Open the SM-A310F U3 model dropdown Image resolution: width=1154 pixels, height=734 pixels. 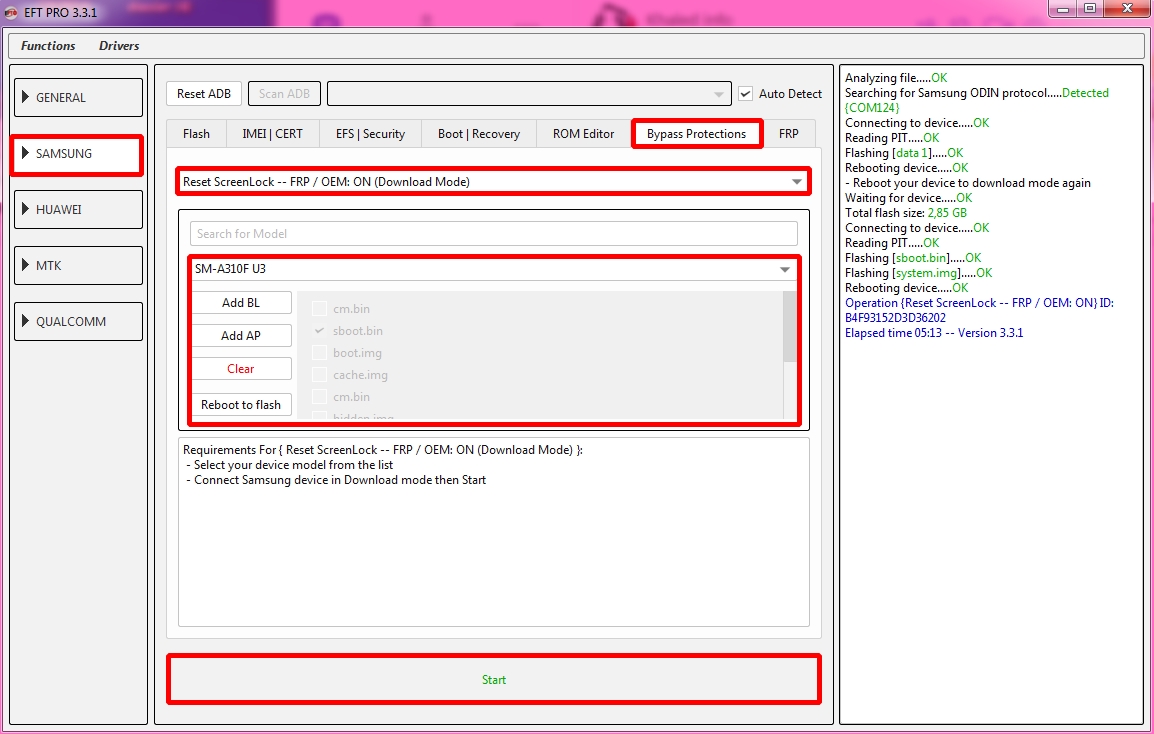tap(493, 269)
